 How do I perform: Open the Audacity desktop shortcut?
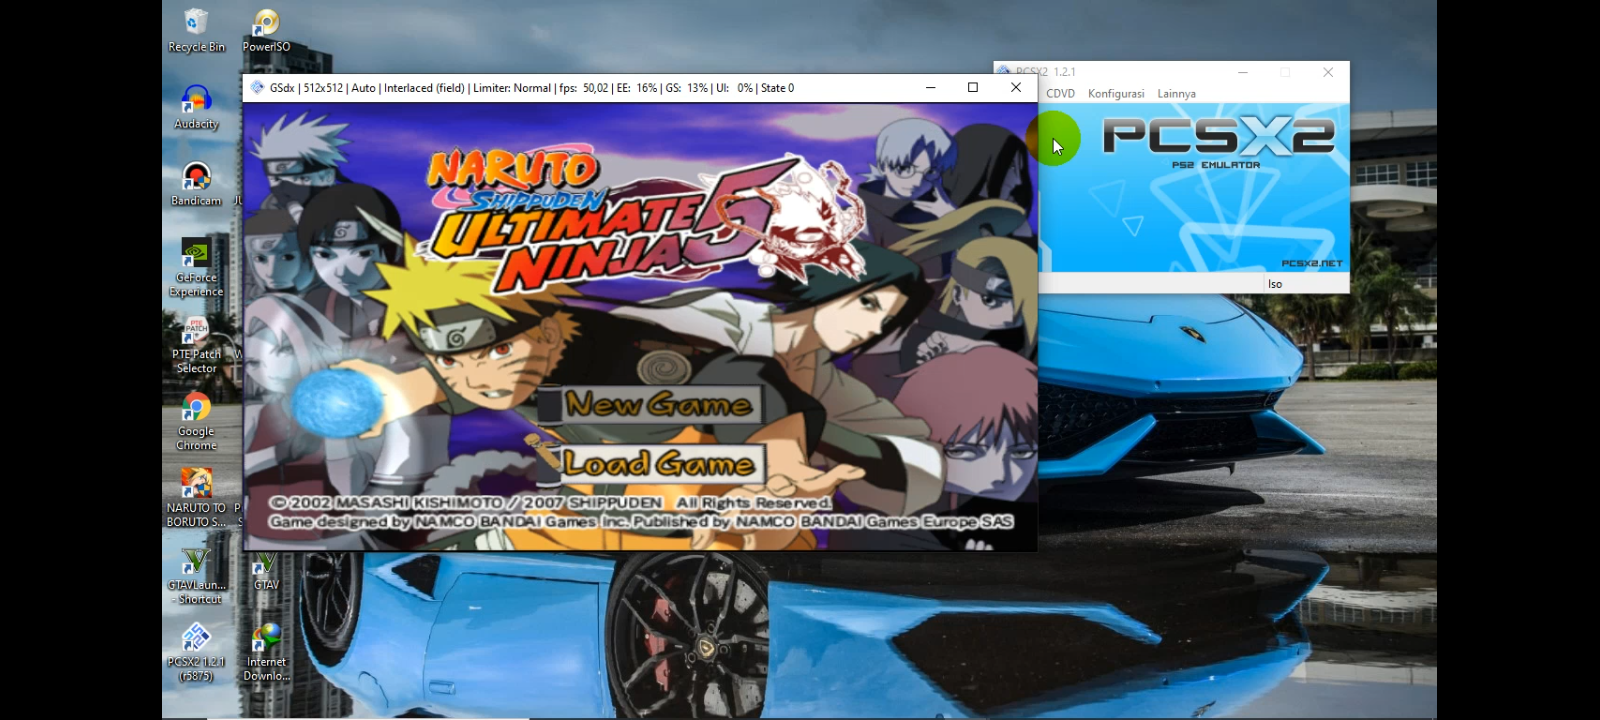[x=196, y=107]
